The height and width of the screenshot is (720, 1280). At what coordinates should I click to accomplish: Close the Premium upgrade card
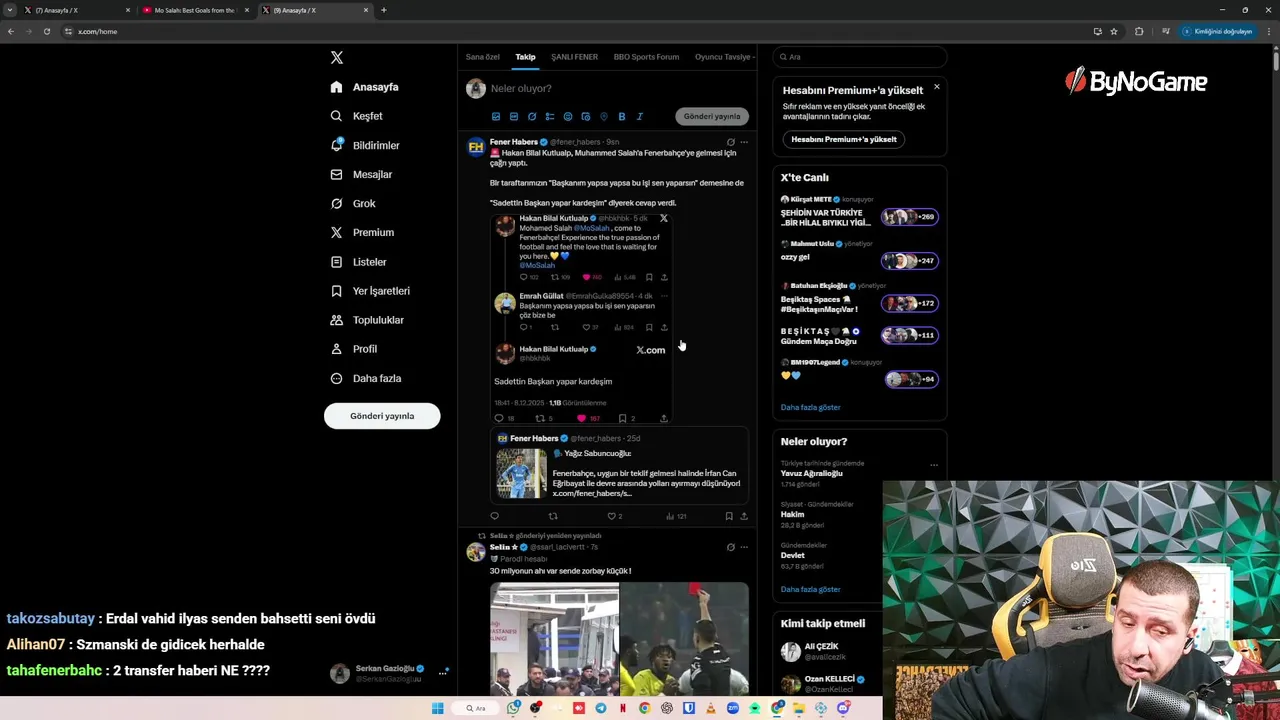coord(937,87)
